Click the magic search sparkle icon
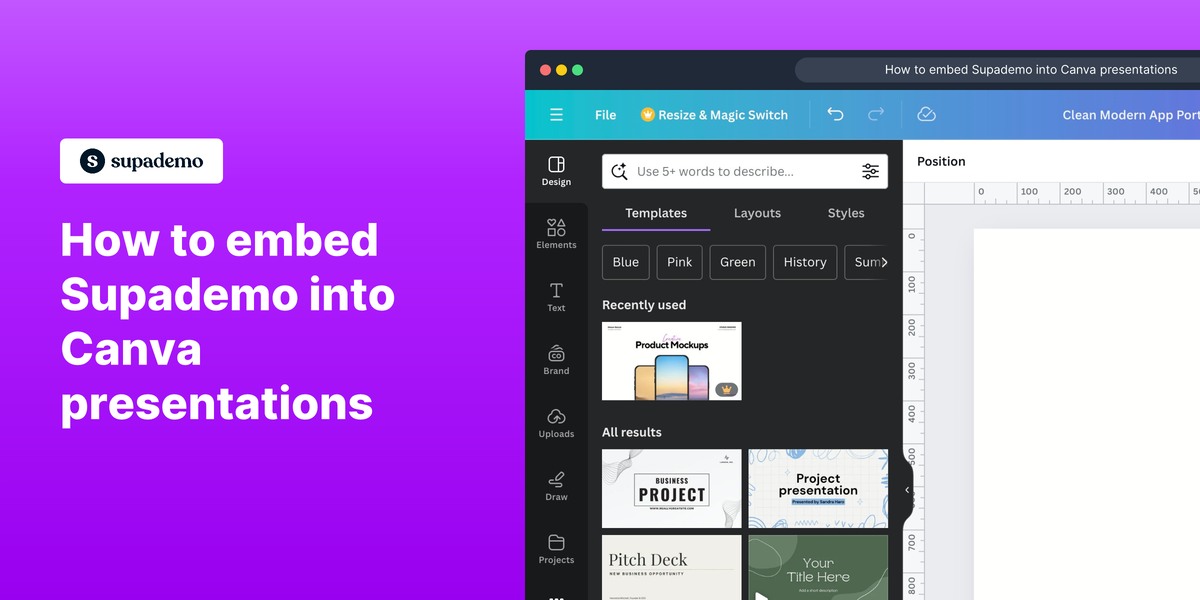This screenshot has height=600, width=1200. pos(619,171)
